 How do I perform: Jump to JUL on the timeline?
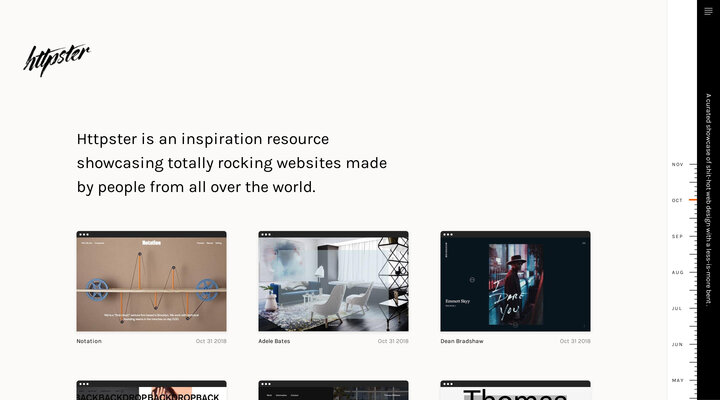click(x=678, y=308)
